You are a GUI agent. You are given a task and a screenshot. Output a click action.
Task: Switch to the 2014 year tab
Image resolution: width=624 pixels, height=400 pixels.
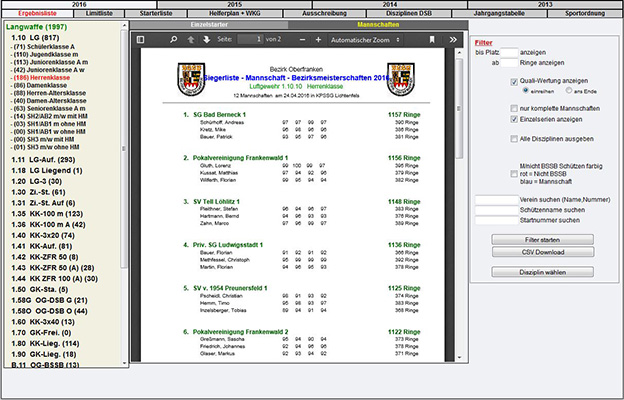(x=390, y=4)
